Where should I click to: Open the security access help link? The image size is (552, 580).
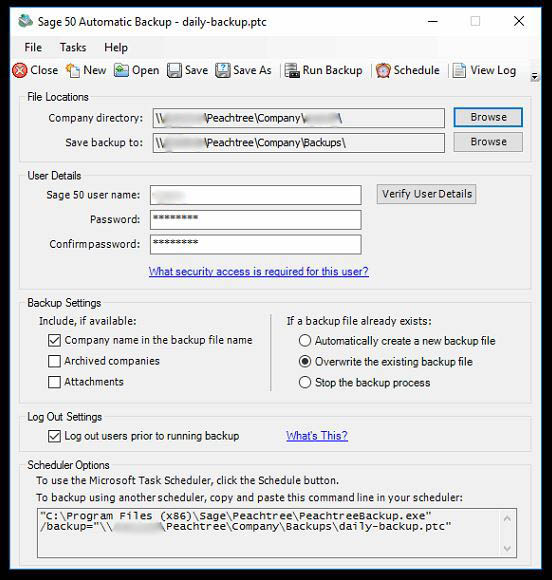(259, 272)
